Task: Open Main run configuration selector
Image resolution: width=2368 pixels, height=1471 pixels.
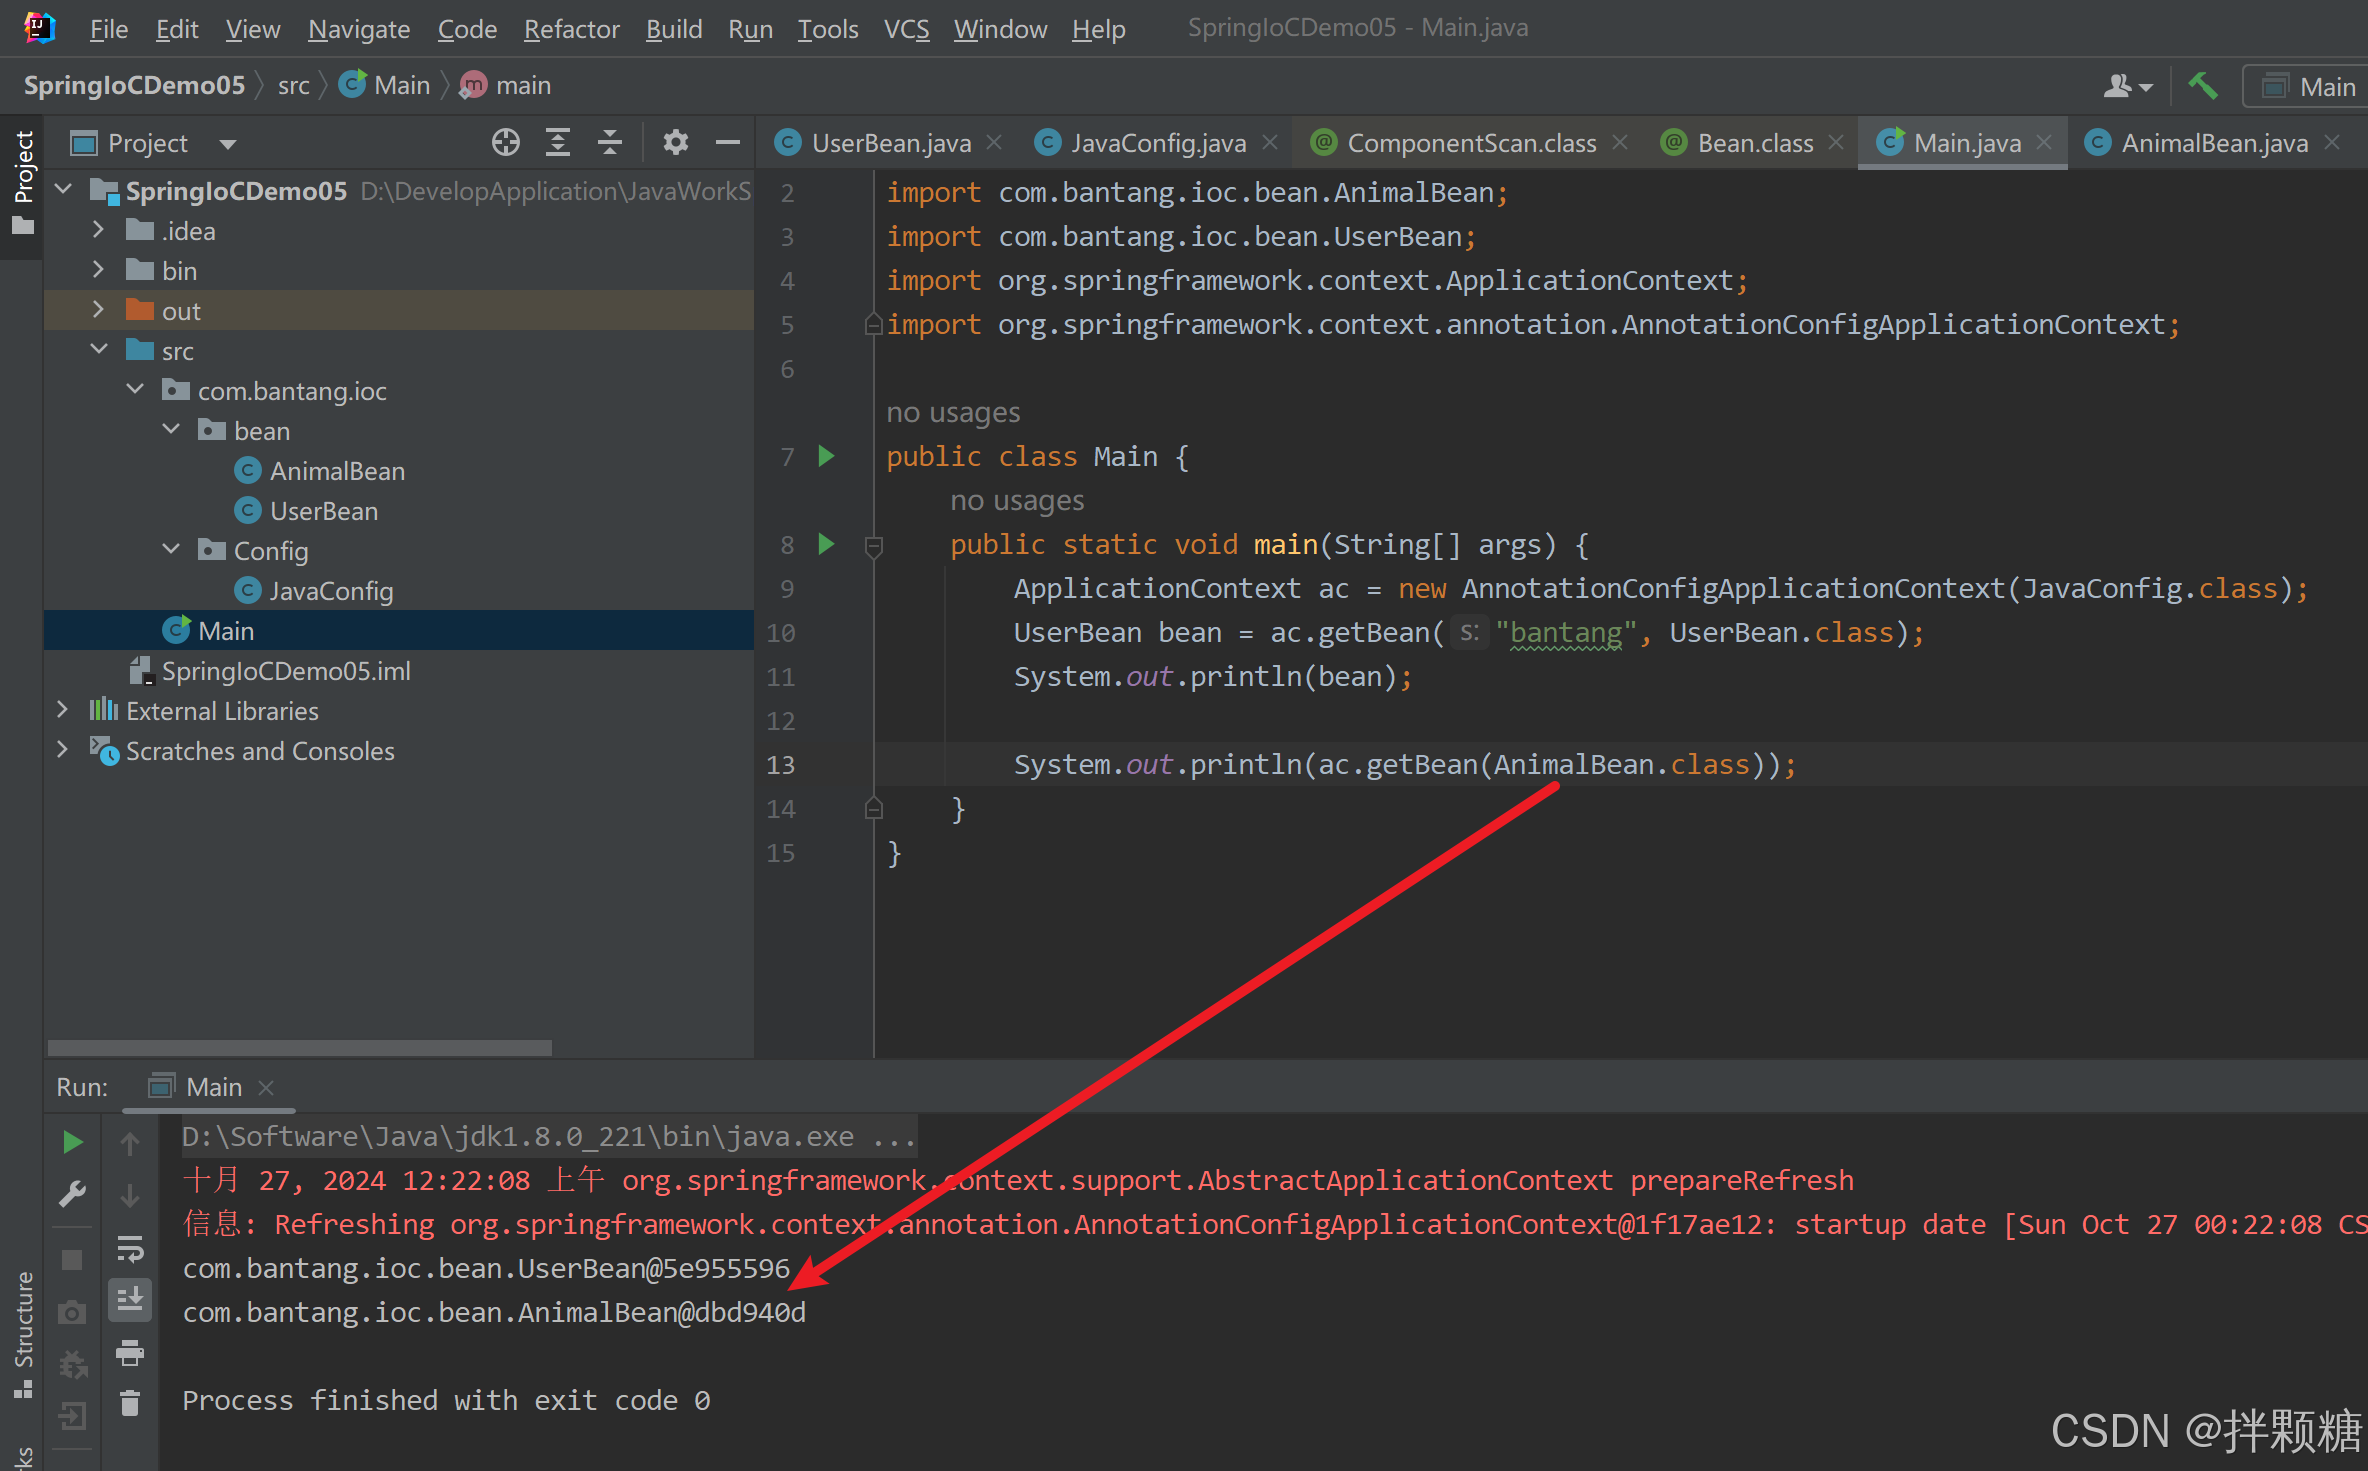Action: pyautogui.click(x=2312, y=86)
